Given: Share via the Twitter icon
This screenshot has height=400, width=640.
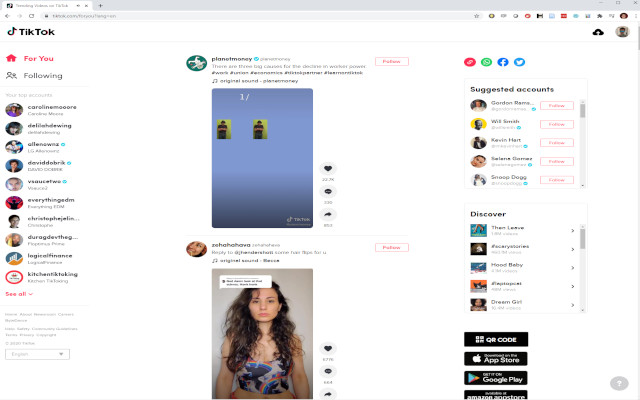Looking at the screenshot, I should [519, 62].
